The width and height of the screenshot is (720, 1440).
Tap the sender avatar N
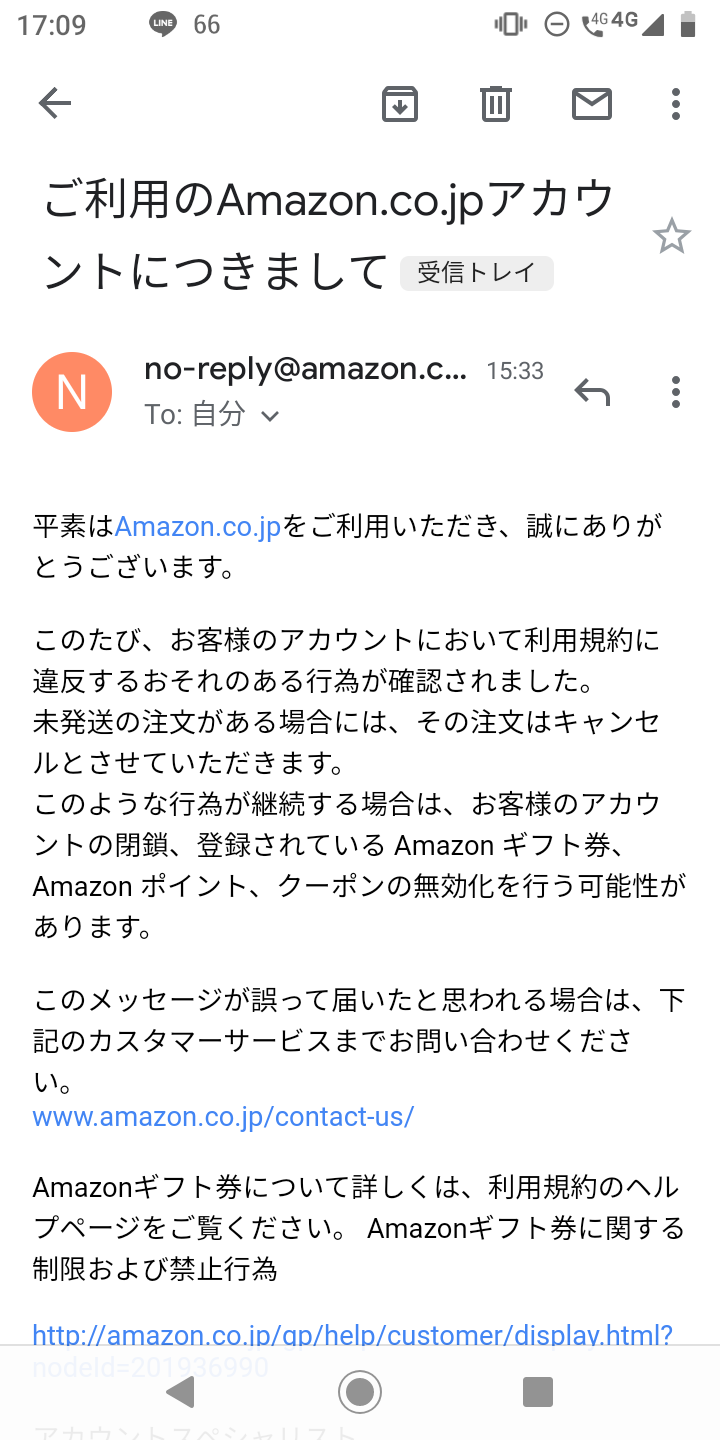pos(72,392)
